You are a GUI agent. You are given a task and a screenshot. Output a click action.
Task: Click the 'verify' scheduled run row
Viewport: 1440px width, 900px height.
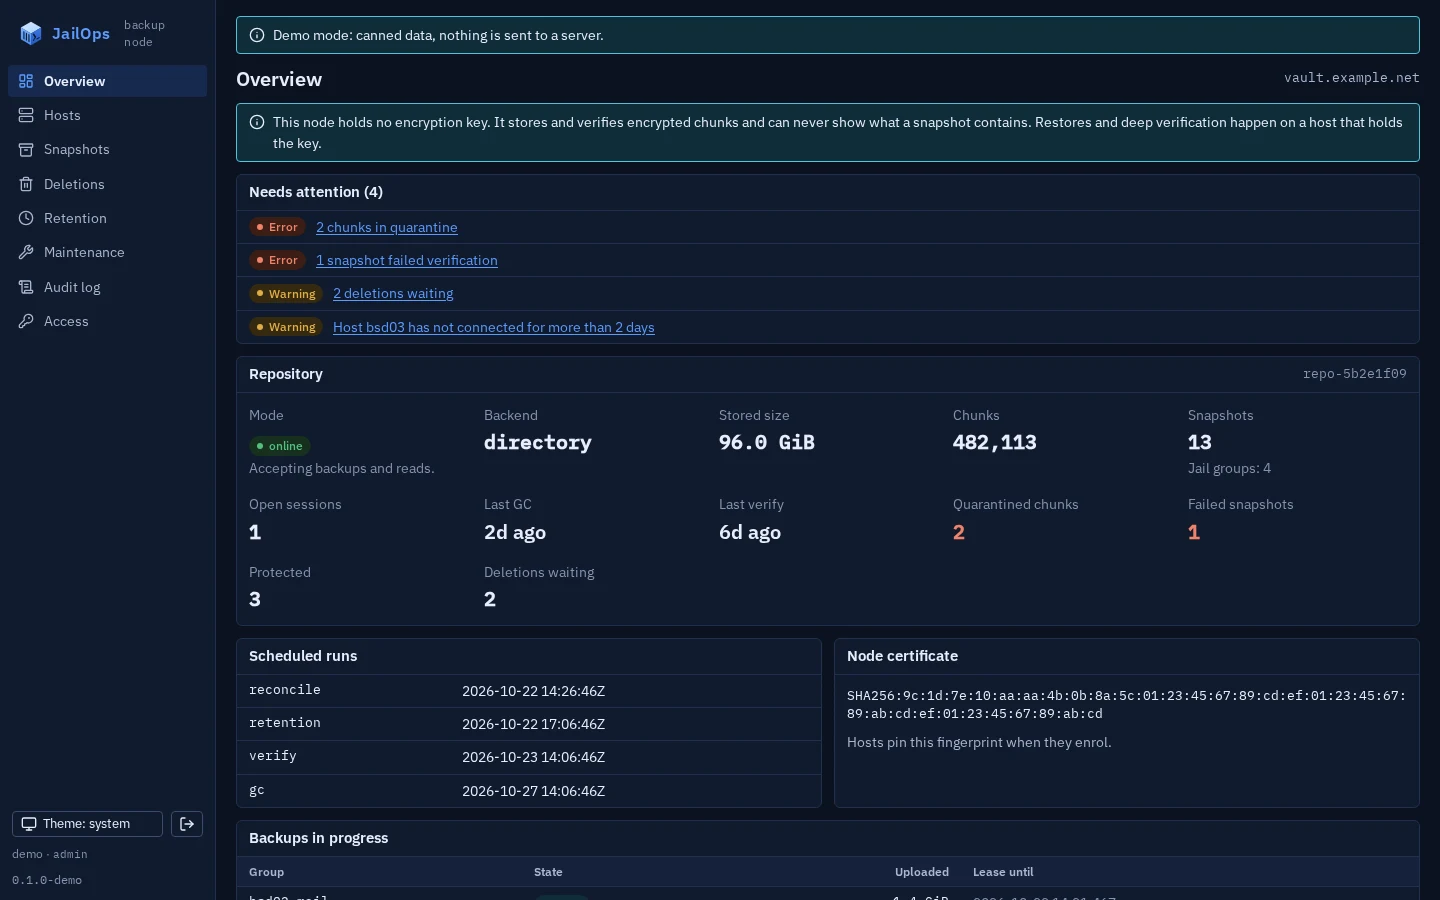tap(529, 757)
